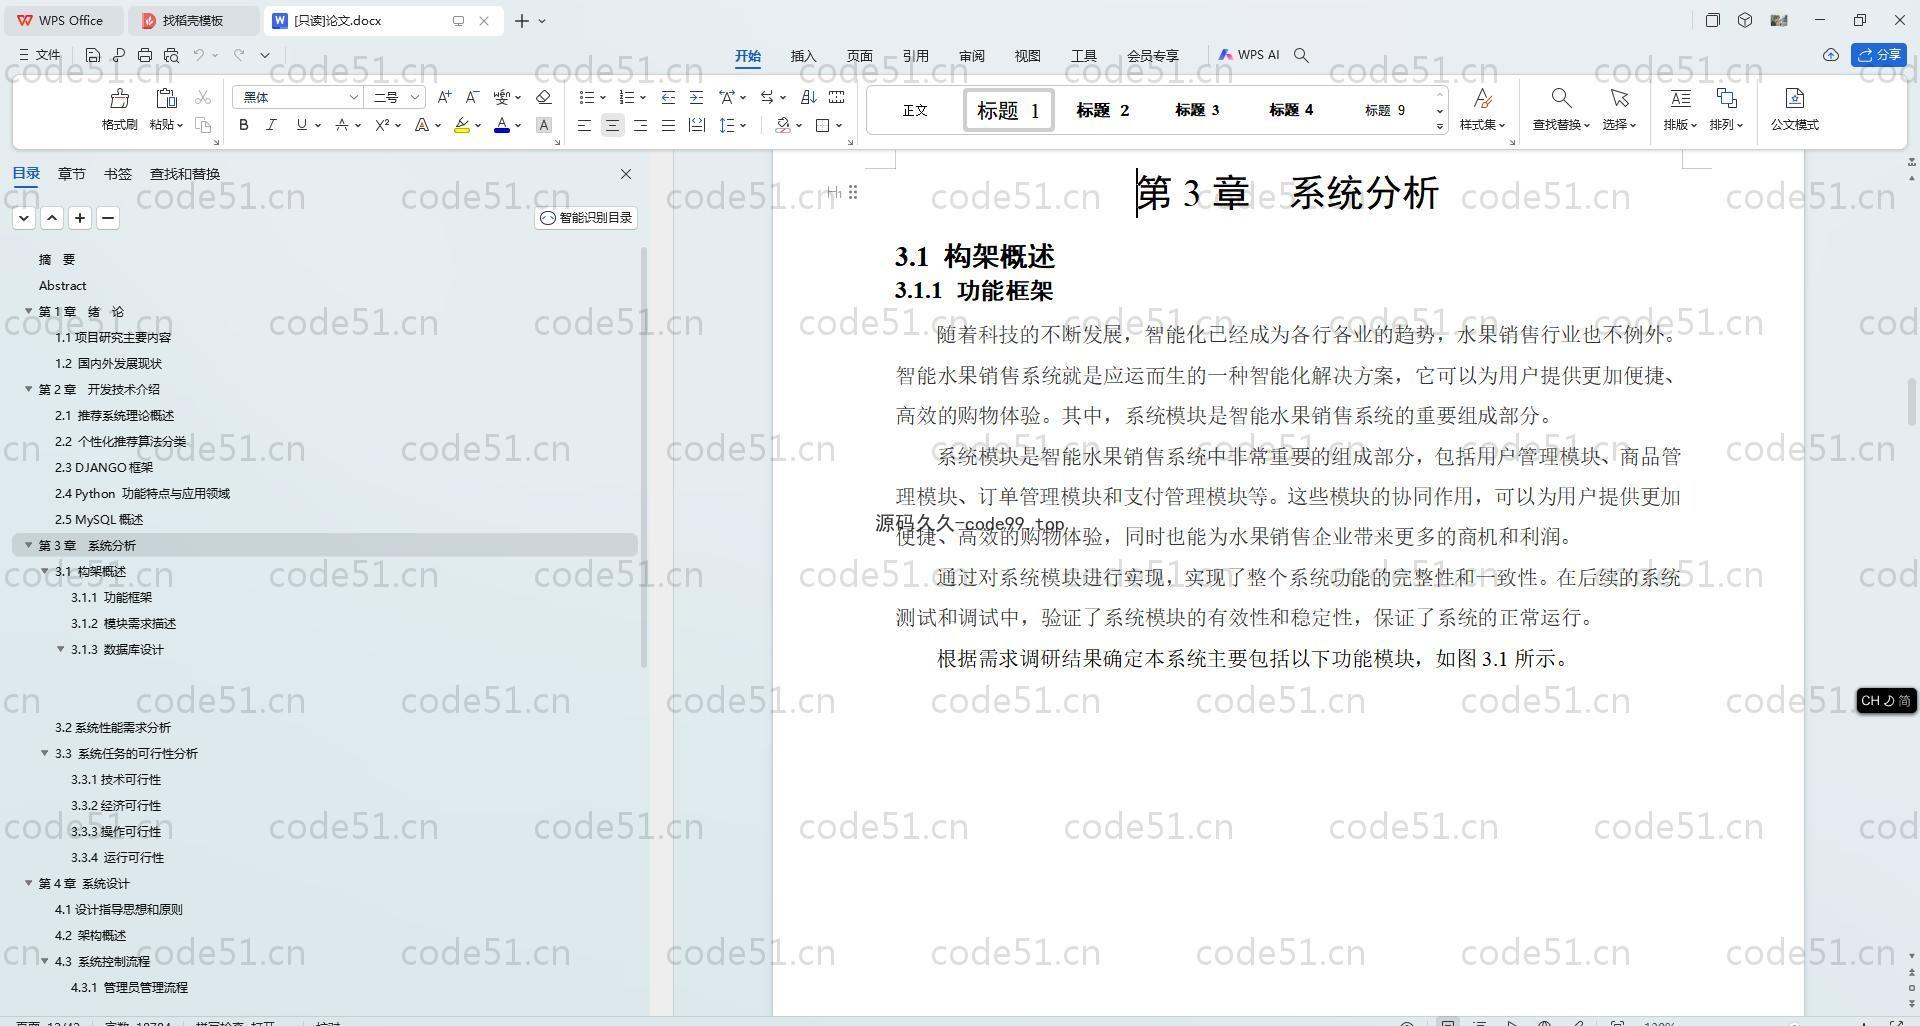The width and height of the screenshot is (1920, 1026).
Task: Open the font name combo box (黑体)
Action: [297, 97]
